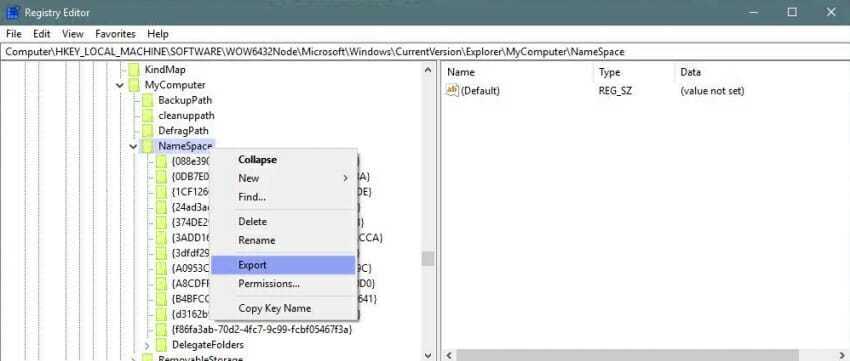Expand the DelegateFolders key
Viewport: 850px width, 361px height.
tap(147, 345)
